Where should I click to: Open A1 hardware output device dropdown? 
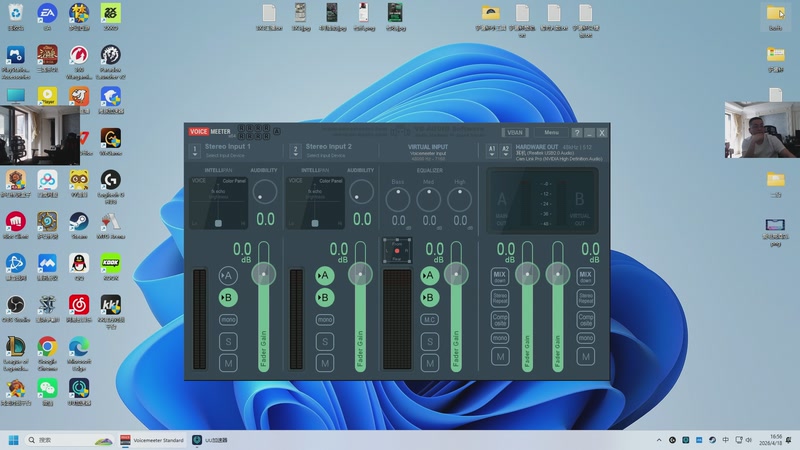pos(491,151)
